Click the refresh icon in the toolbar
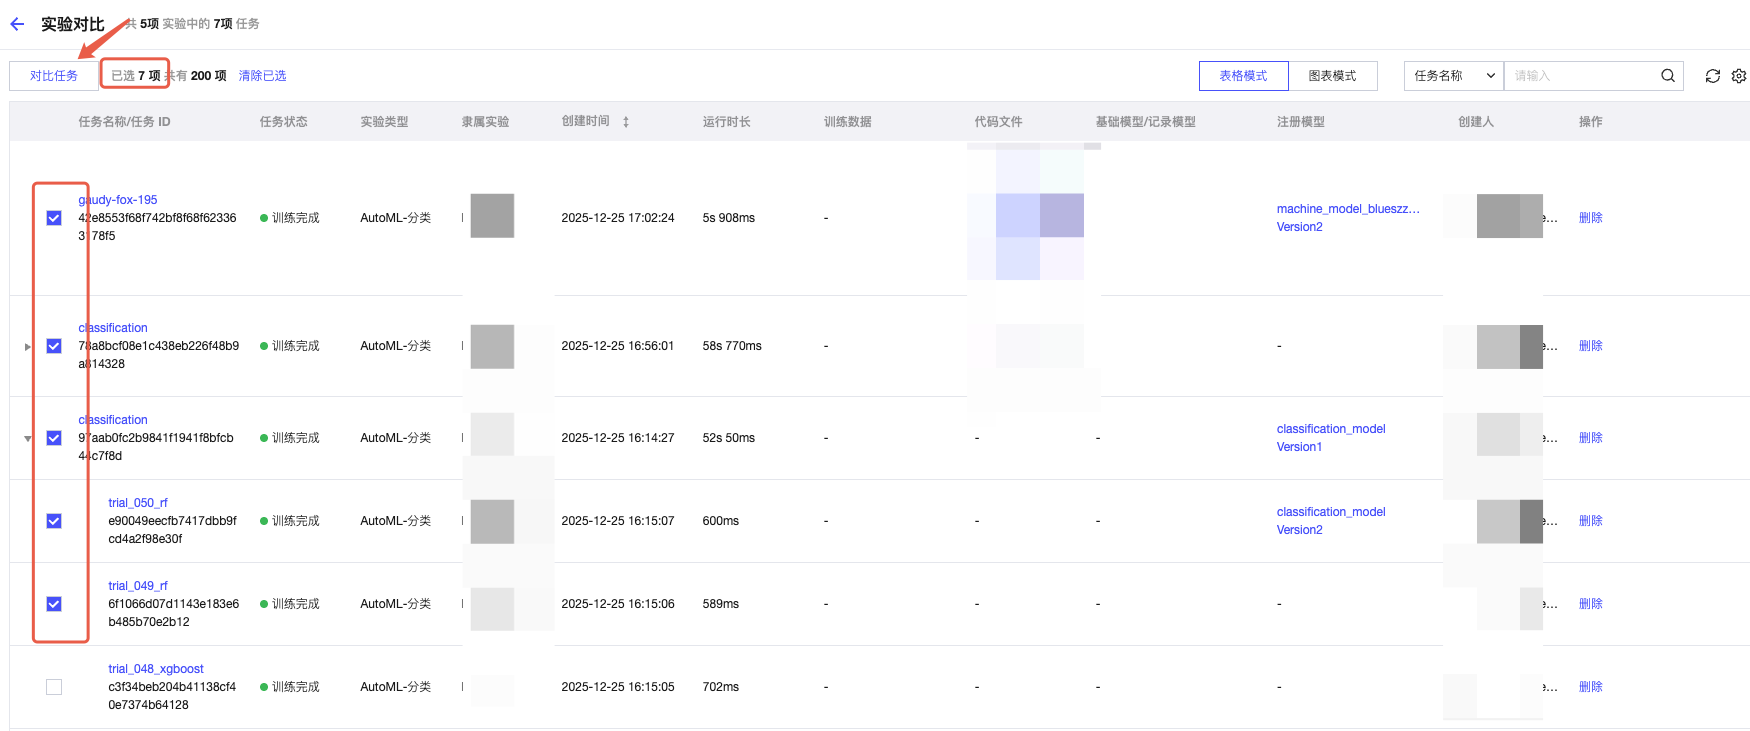This screenshot has height=731, width=1750. (x=1712, y=76)
